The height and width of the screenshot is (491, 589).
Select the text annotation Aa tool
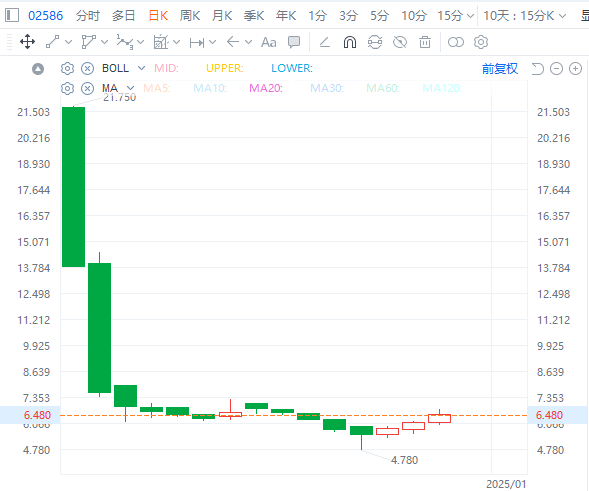click(x=269, y=42)
